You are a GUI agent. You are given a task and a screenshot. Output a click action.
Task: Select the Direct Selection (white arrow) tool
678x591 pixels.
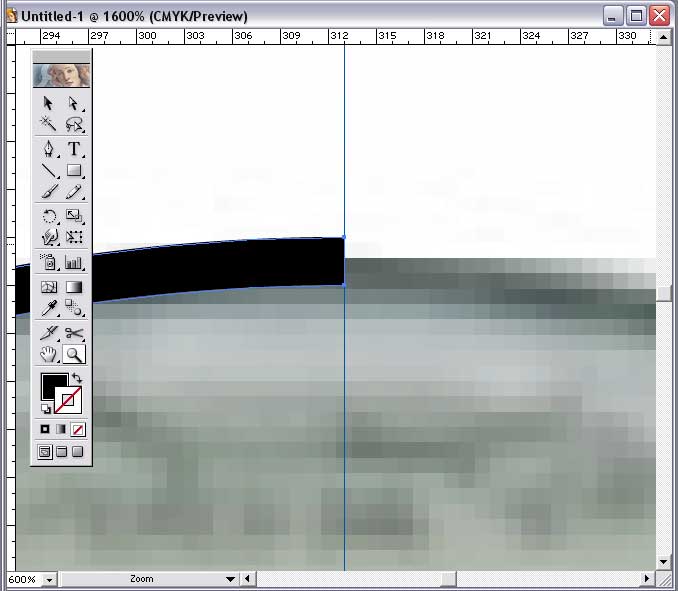[x=74, y=103]
